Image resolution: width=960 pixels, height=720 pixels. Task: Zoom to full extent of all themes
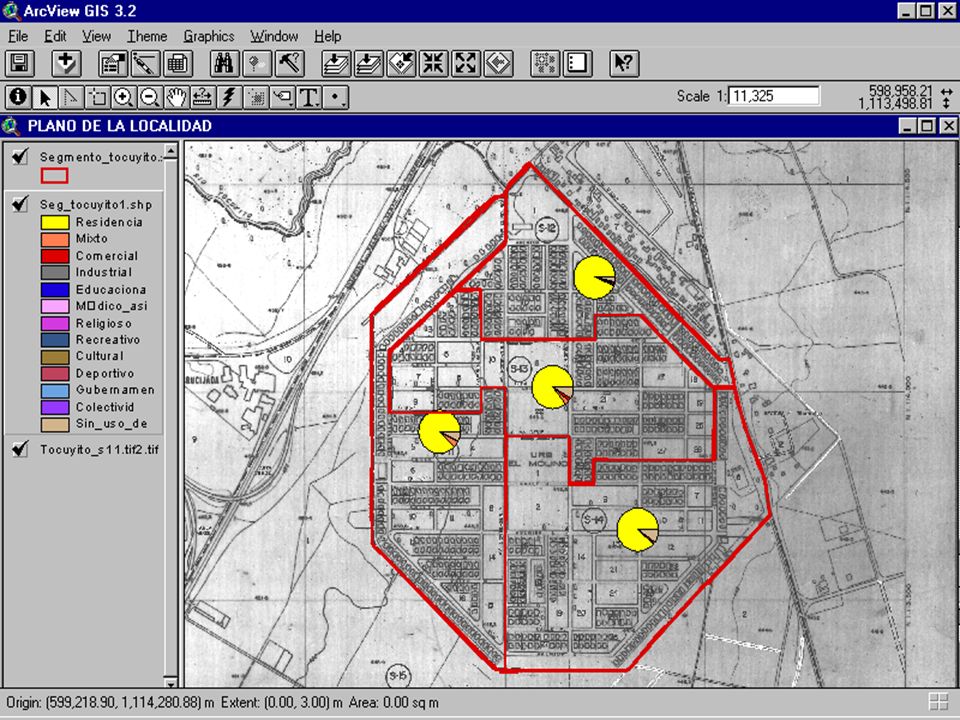coord(336,64)
